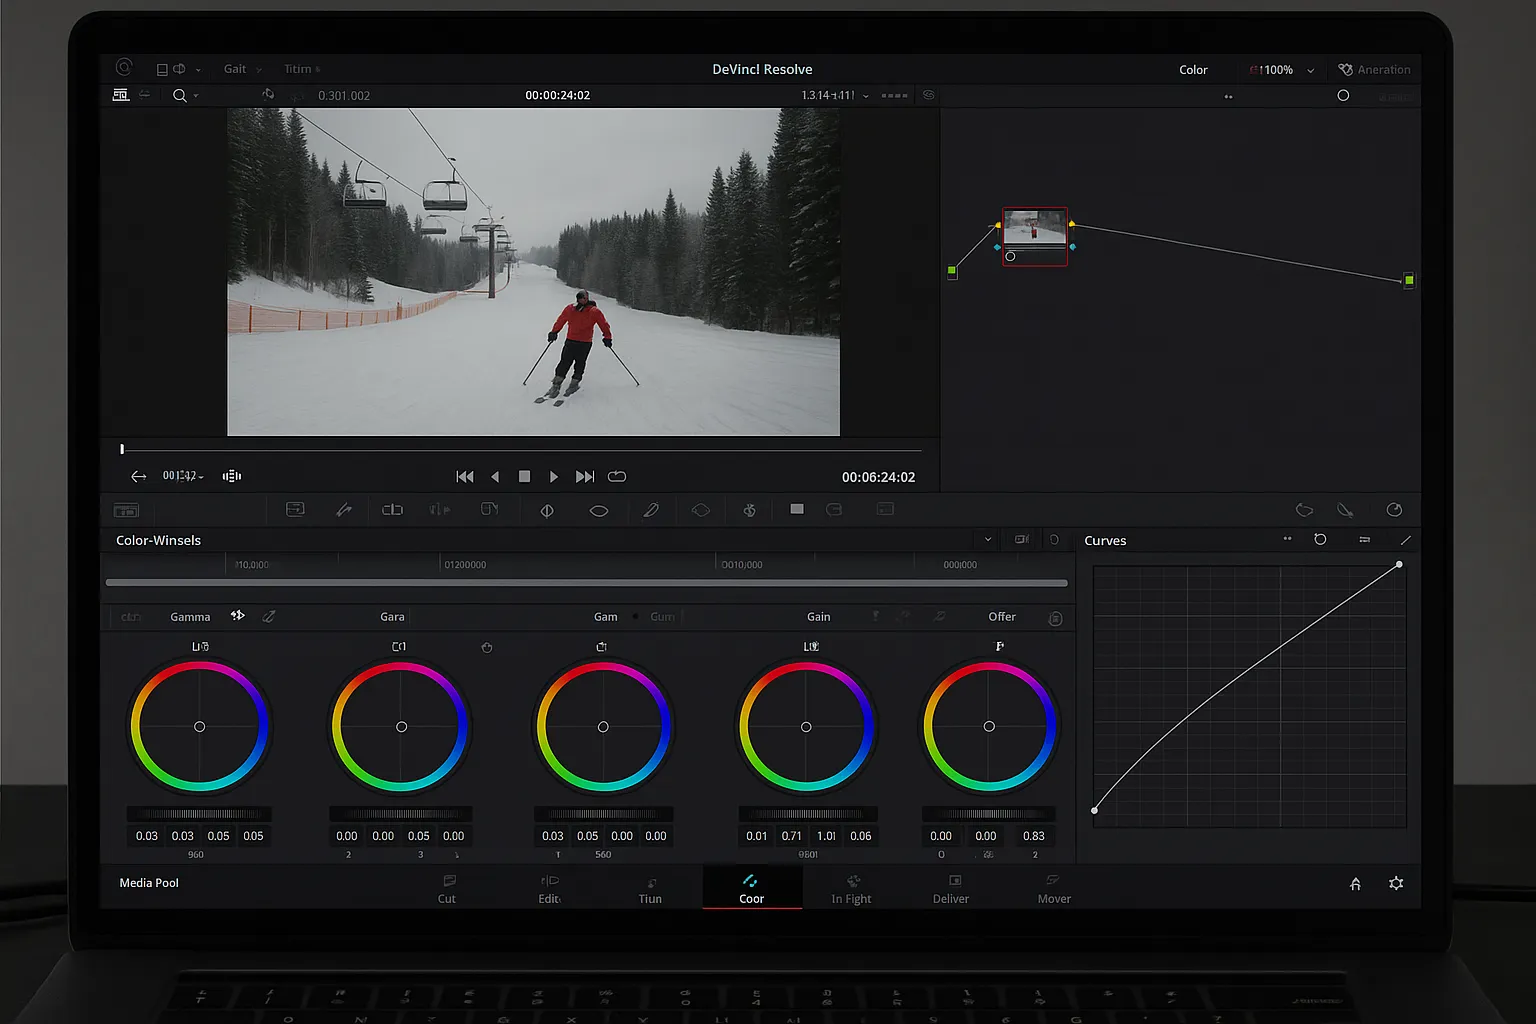The width and height of the screenshot is (1536, 1024).
Task: Click the master wheel slider under Gain
Action: click(807, 814)
